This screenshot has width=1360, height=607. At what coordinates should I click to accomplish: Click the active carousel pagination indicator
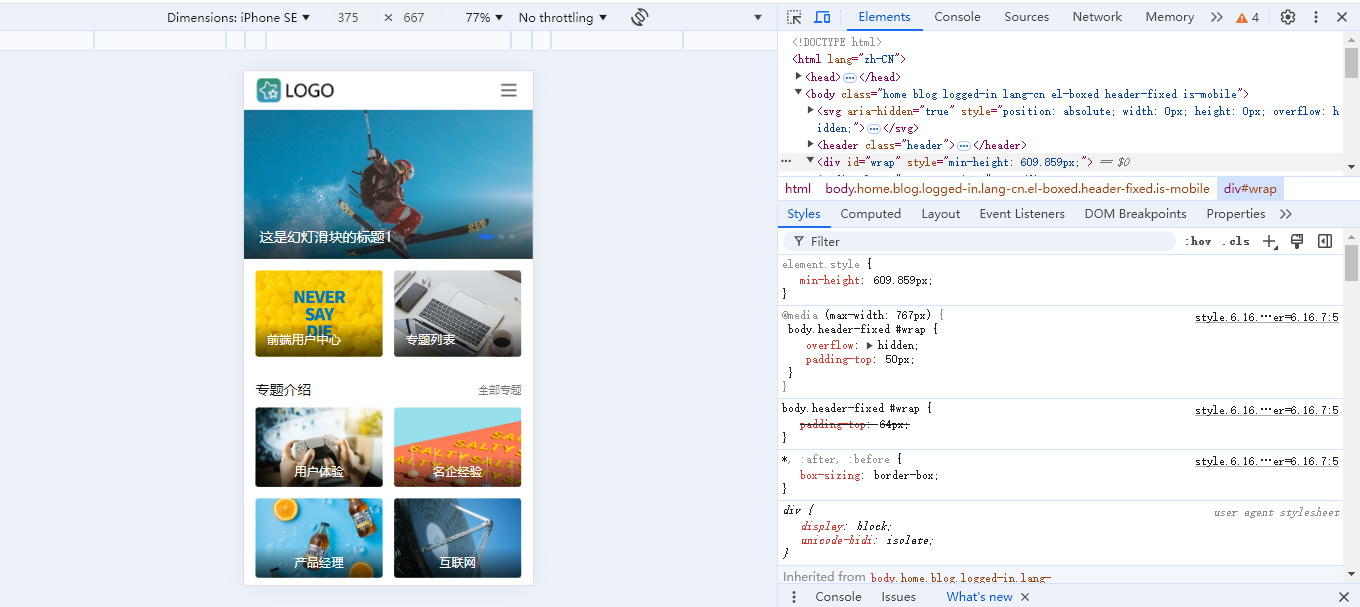pos(488,237)
